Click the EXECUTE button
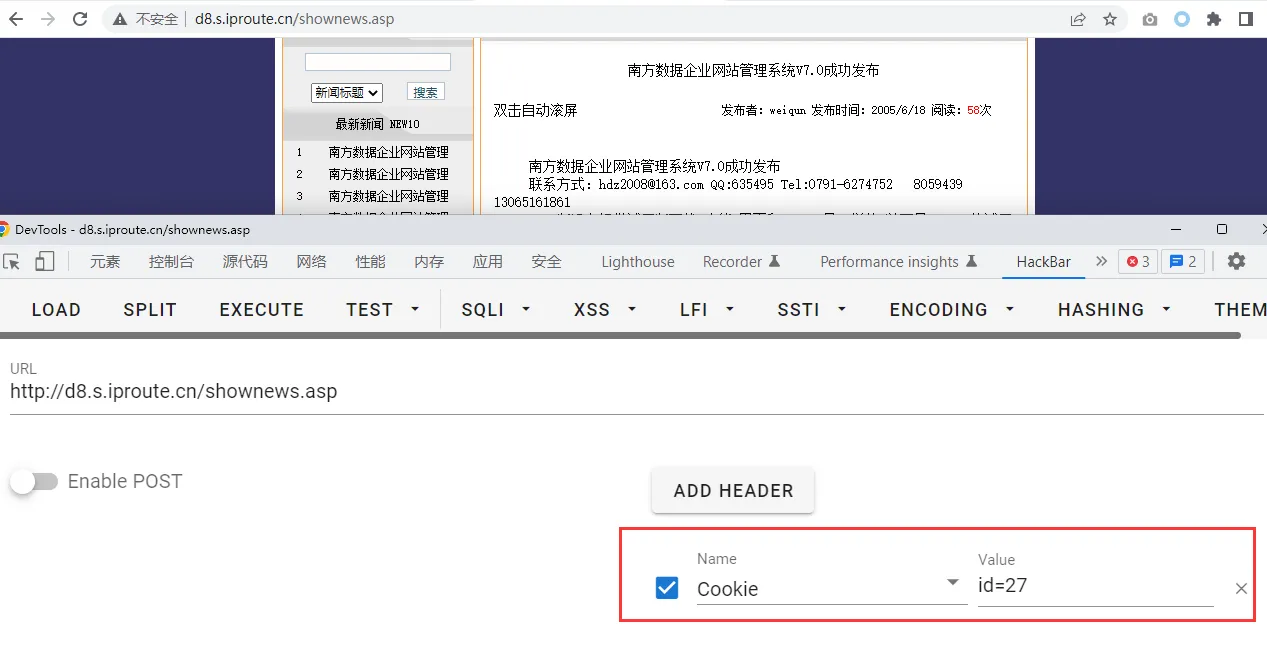Image resolution: width=1267 pixels, height=667 pixels. tap(261, 310)
